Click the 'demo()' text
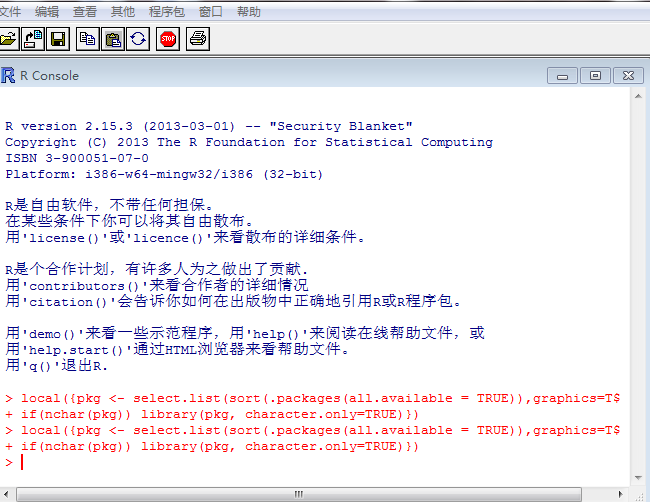Viewport: 650px width, 502px height. point(52,334)
